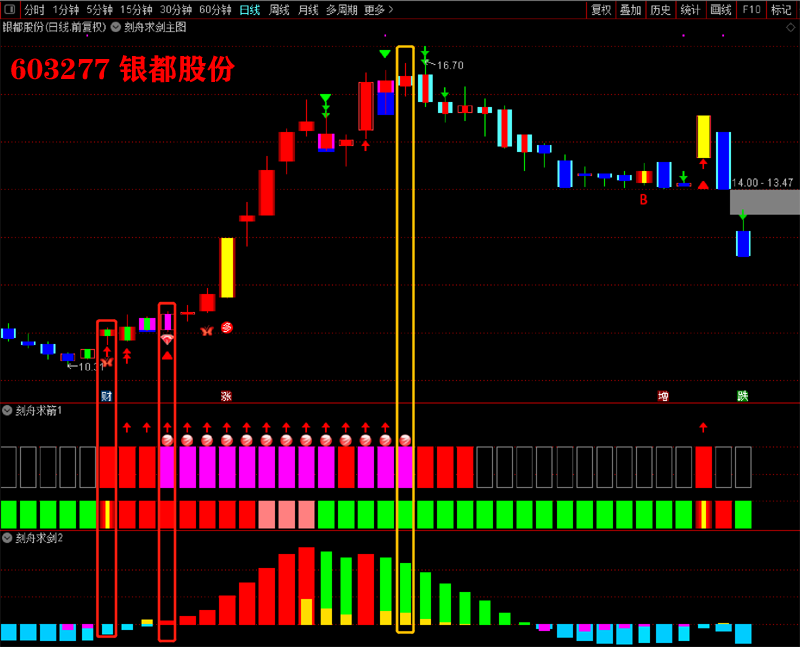Click the red '多' circle marker
This screenshot has width=800, height=647.
point(227,327)
